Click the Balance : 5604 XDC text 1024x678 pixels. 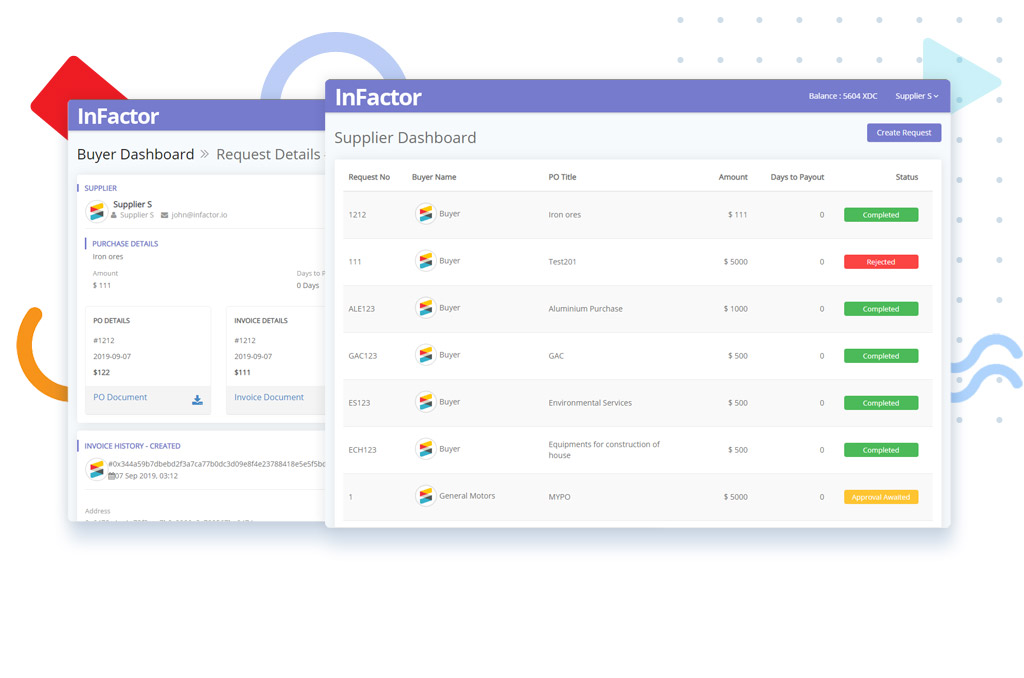click(842, 96)
